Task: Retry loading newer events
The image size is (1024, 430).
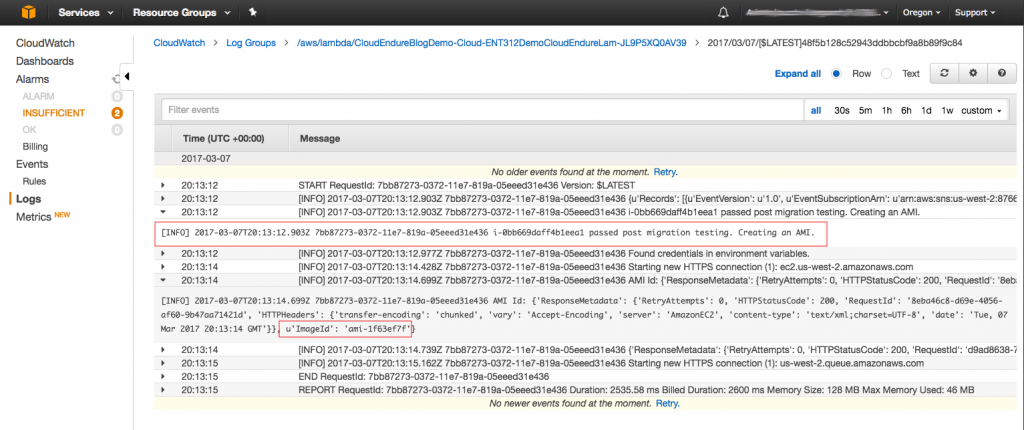Action: tap(667, 404)
